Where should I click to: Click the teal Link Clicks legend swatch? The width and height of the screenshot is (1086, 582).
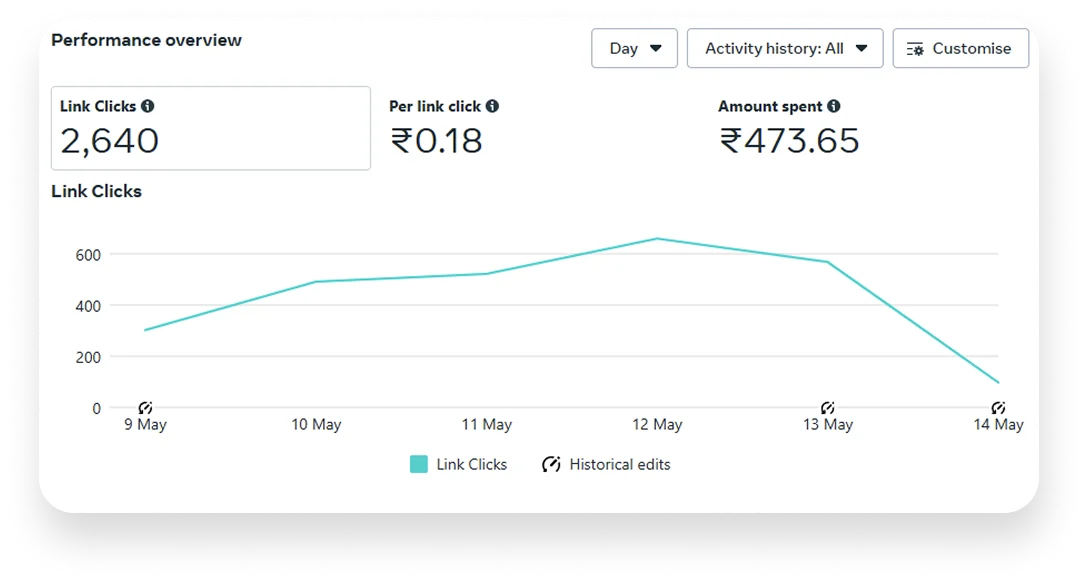click(419, 464)
